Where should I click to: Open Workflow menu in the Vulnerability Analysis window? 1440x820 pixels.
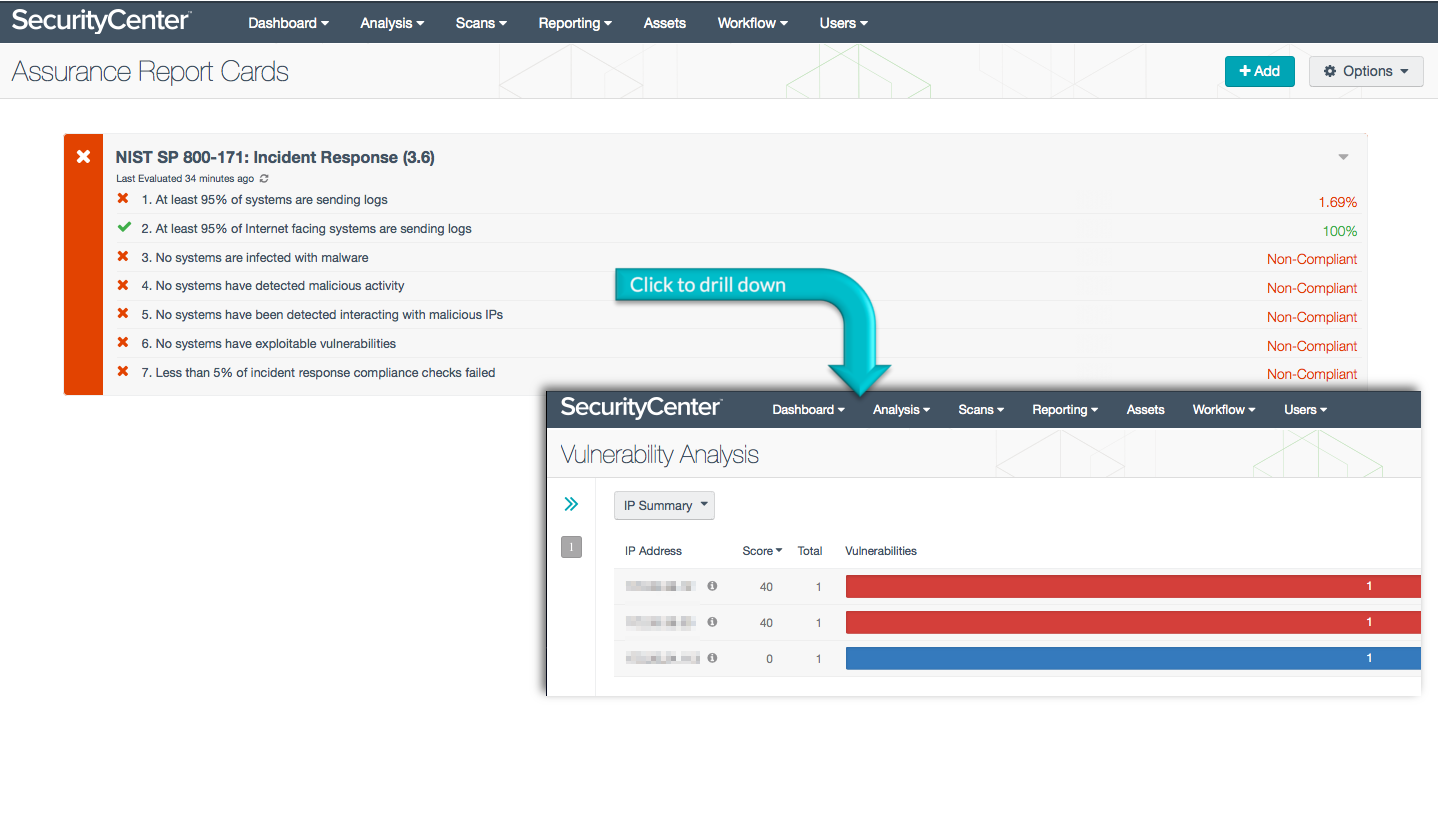(1224, 410)
